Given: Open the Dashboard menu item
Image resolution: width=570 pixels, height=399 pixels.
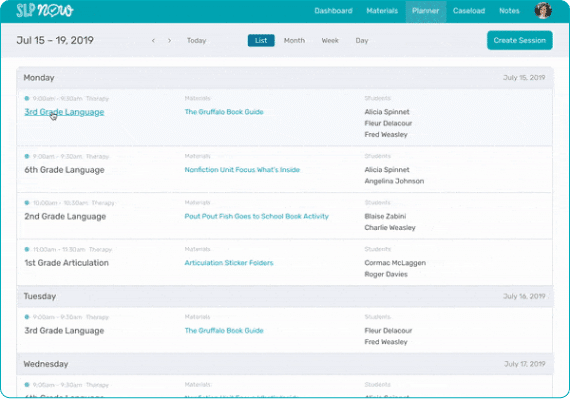Looking at the screenshot, I should (x=333, y=11).
